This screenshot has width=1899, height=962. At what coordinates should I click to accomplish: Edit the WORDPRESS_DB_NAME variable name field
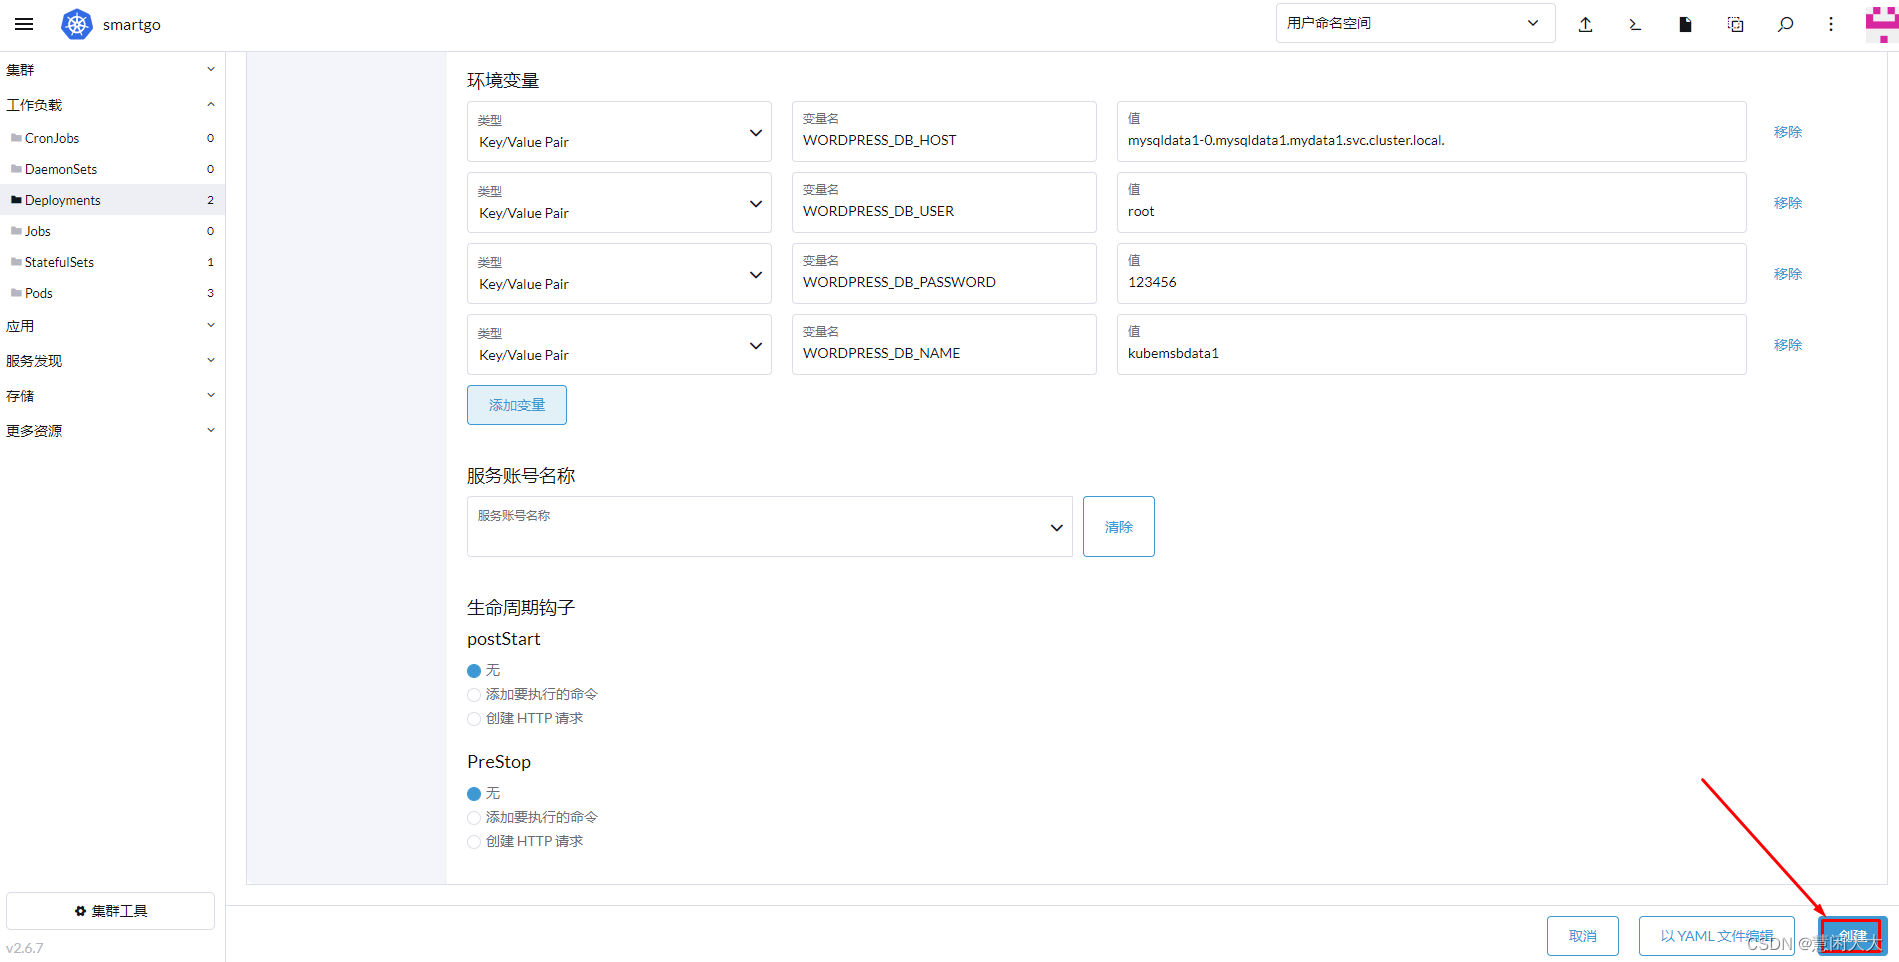point(944,344)
